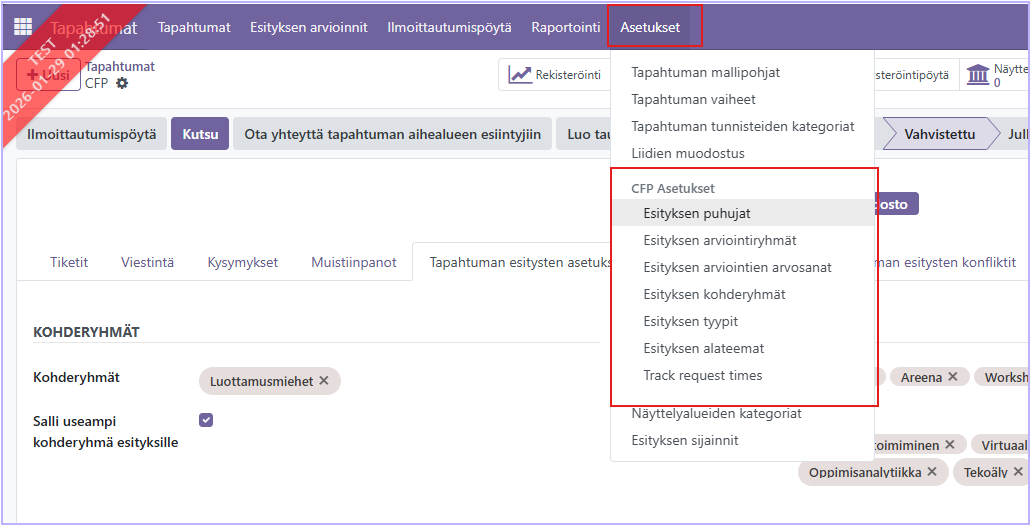Open the apps grid launcher
Image resolution: width=1030 pixels, height=526 pixels.
22,27
